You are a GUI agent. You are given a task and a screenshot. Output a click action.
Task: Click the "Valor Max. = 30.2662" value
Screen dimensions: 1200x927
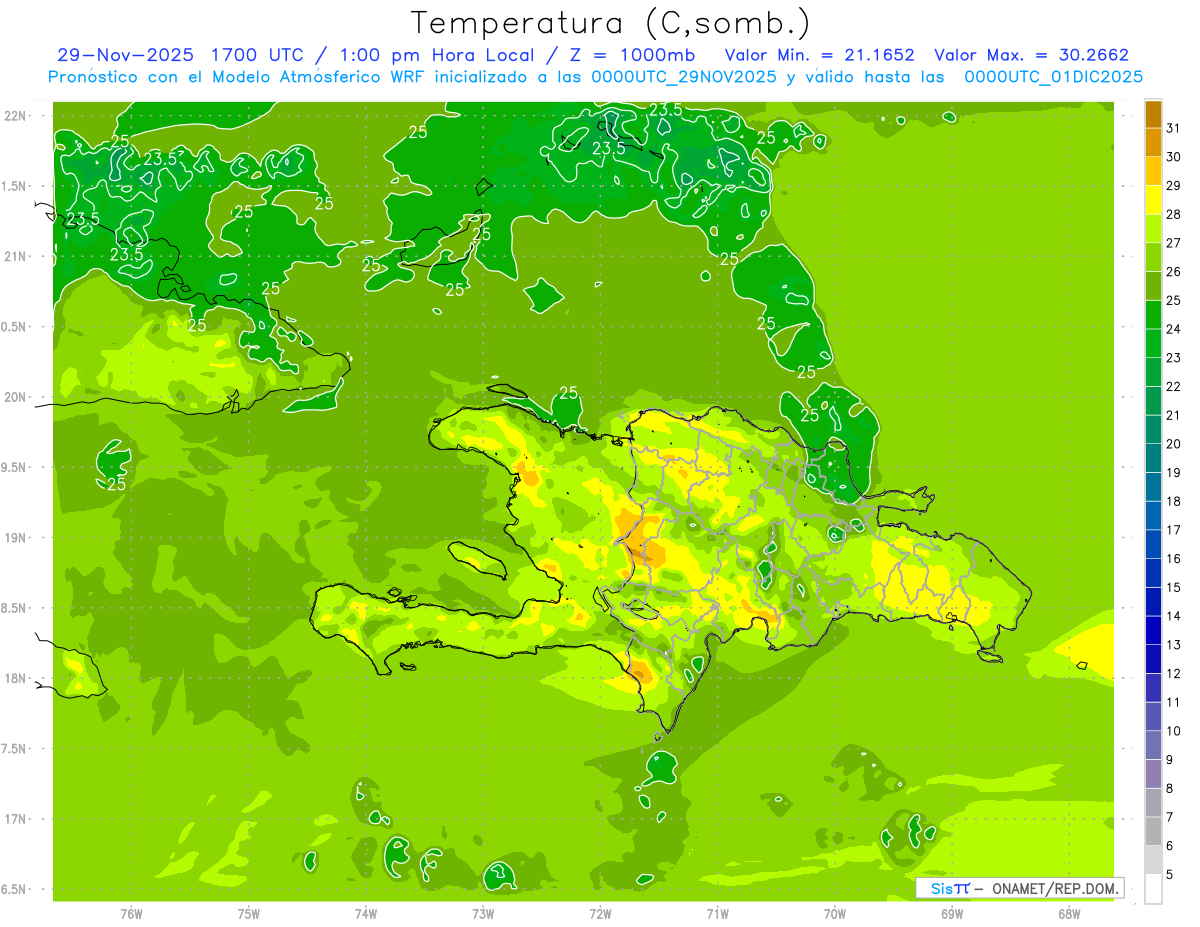tap(1032, 55)
